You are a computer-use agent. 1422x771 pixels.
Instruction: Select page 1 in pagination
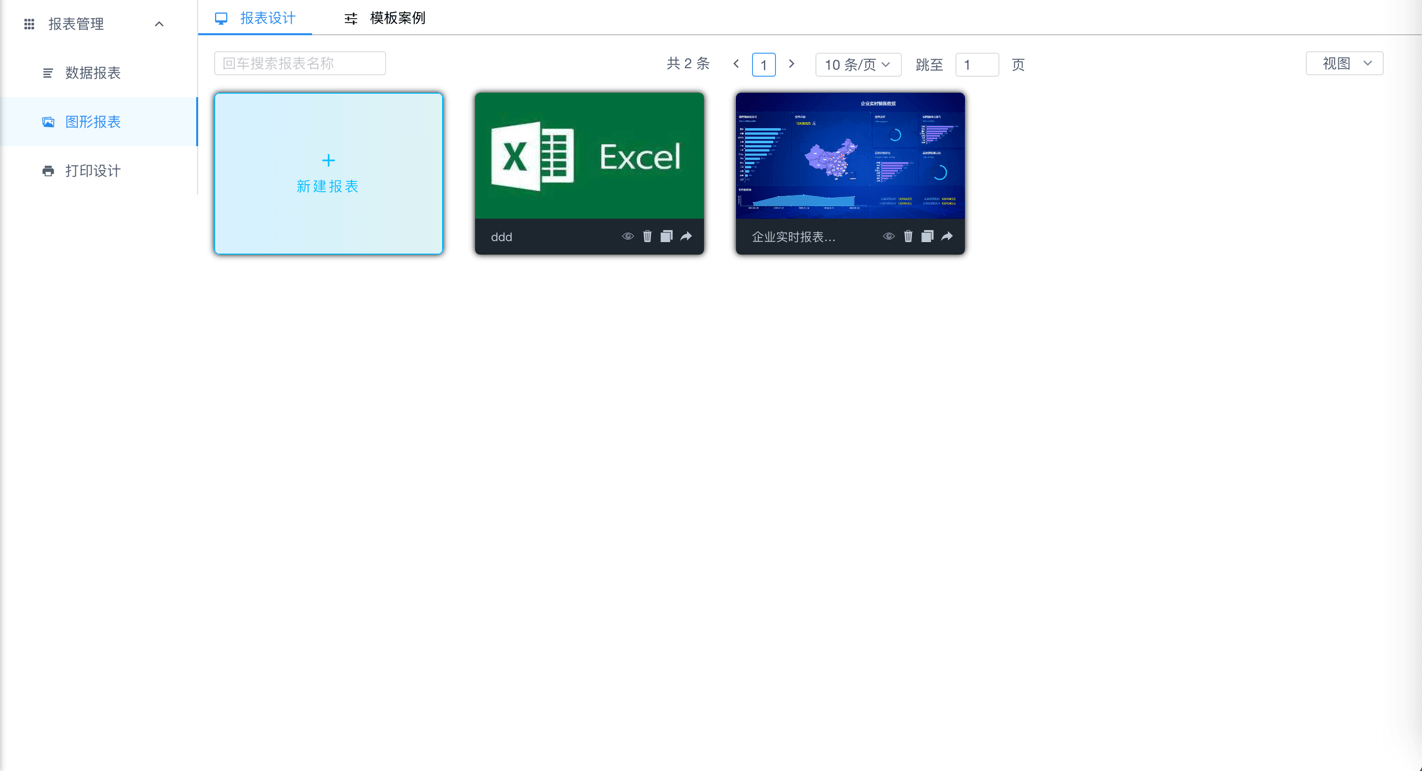point(764,65)
